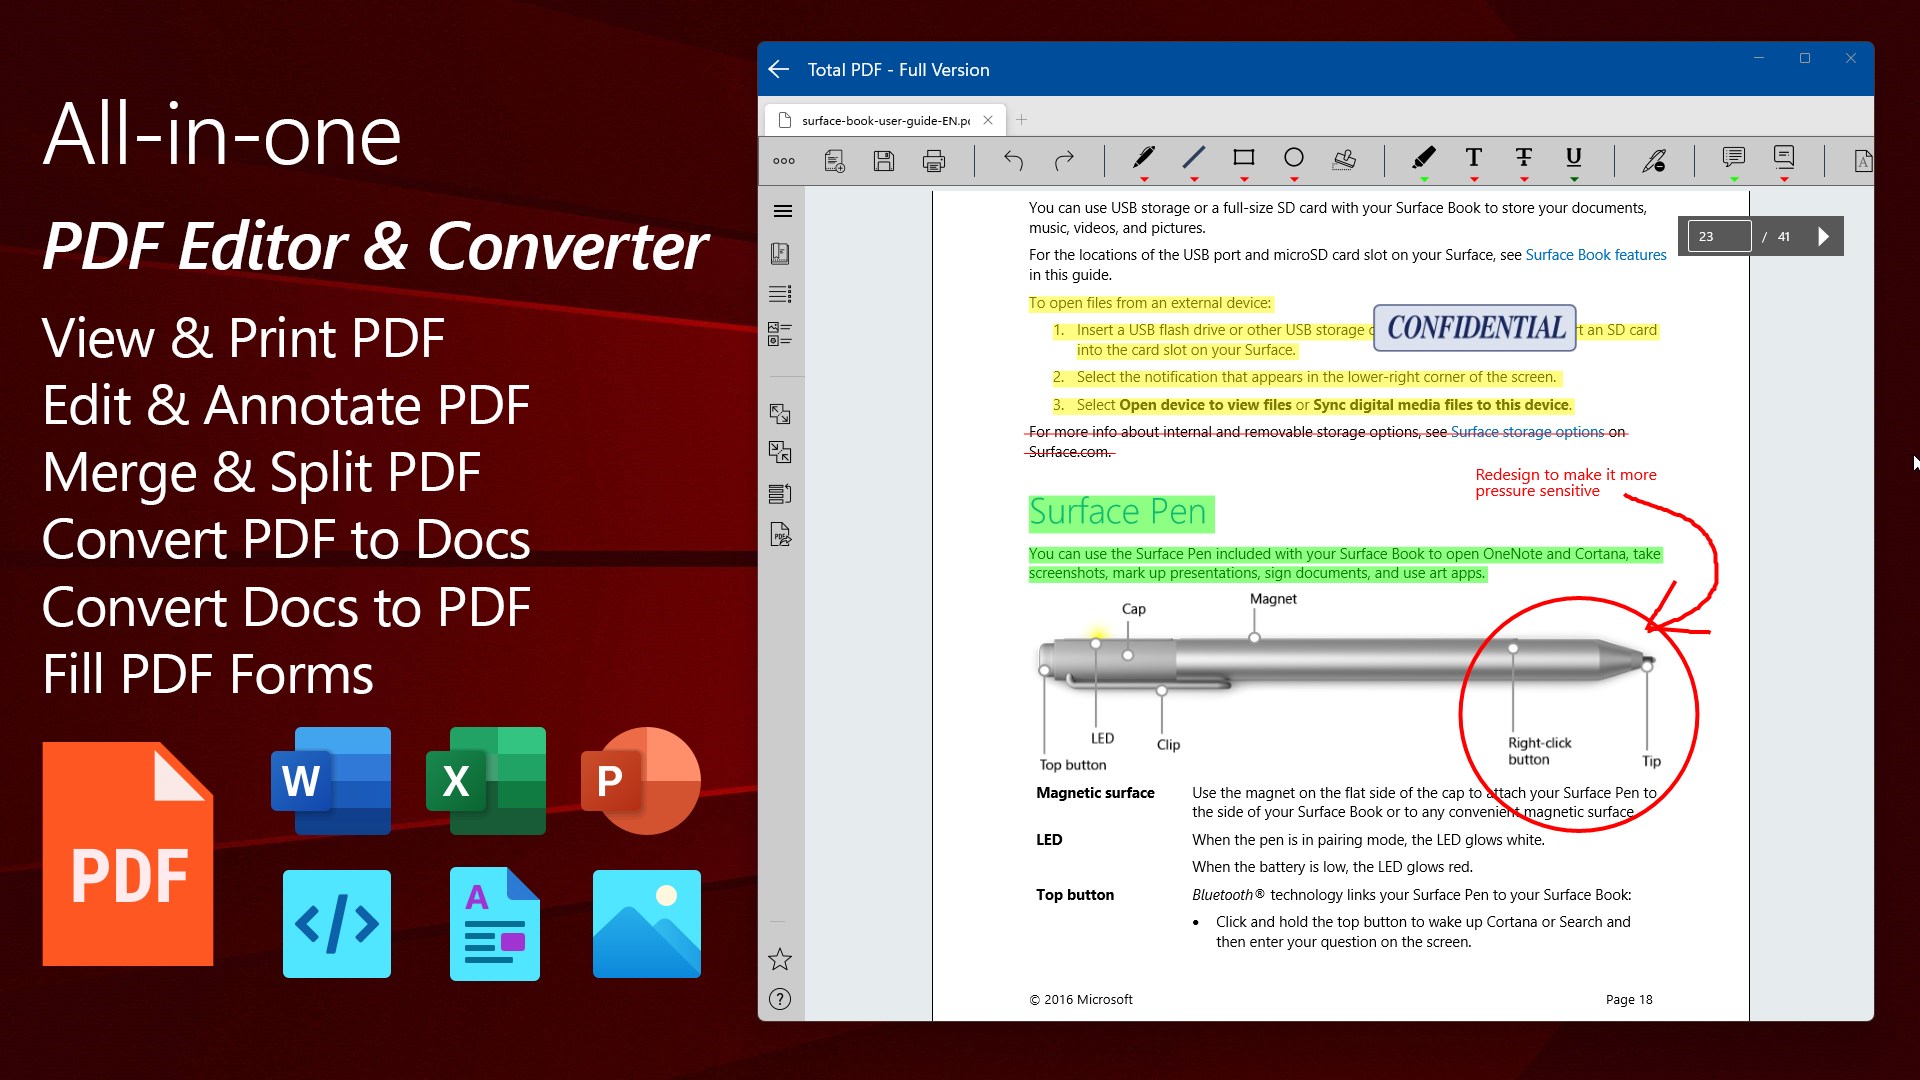The width and height of the screenshot is (1920, 1080).
Task: Open the sticky note comment tool
Action: coord(1733,159)
